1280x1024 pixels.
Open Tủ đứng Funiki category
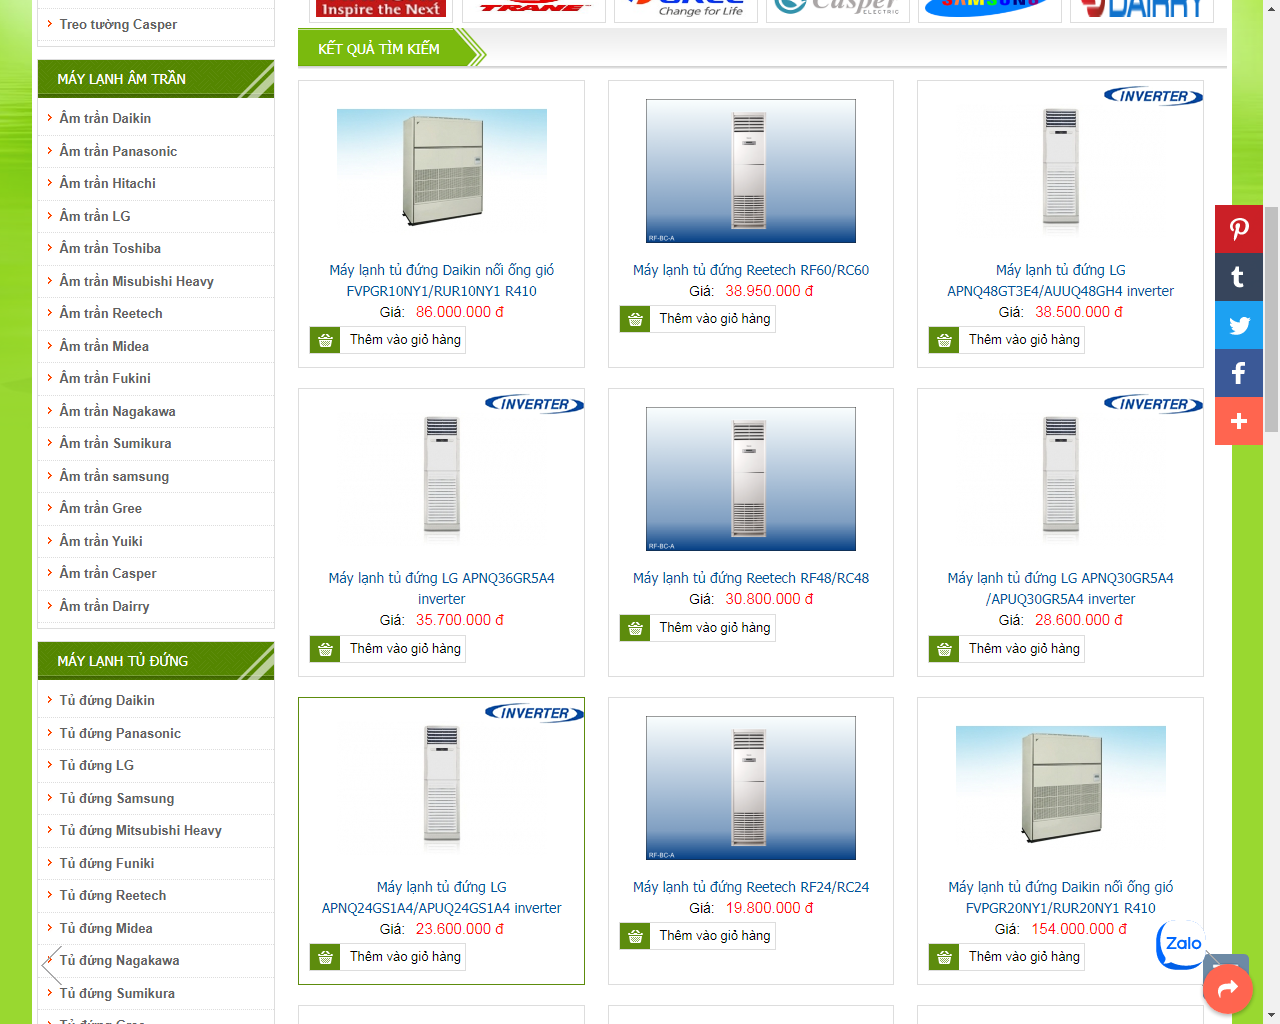point(107,863)
